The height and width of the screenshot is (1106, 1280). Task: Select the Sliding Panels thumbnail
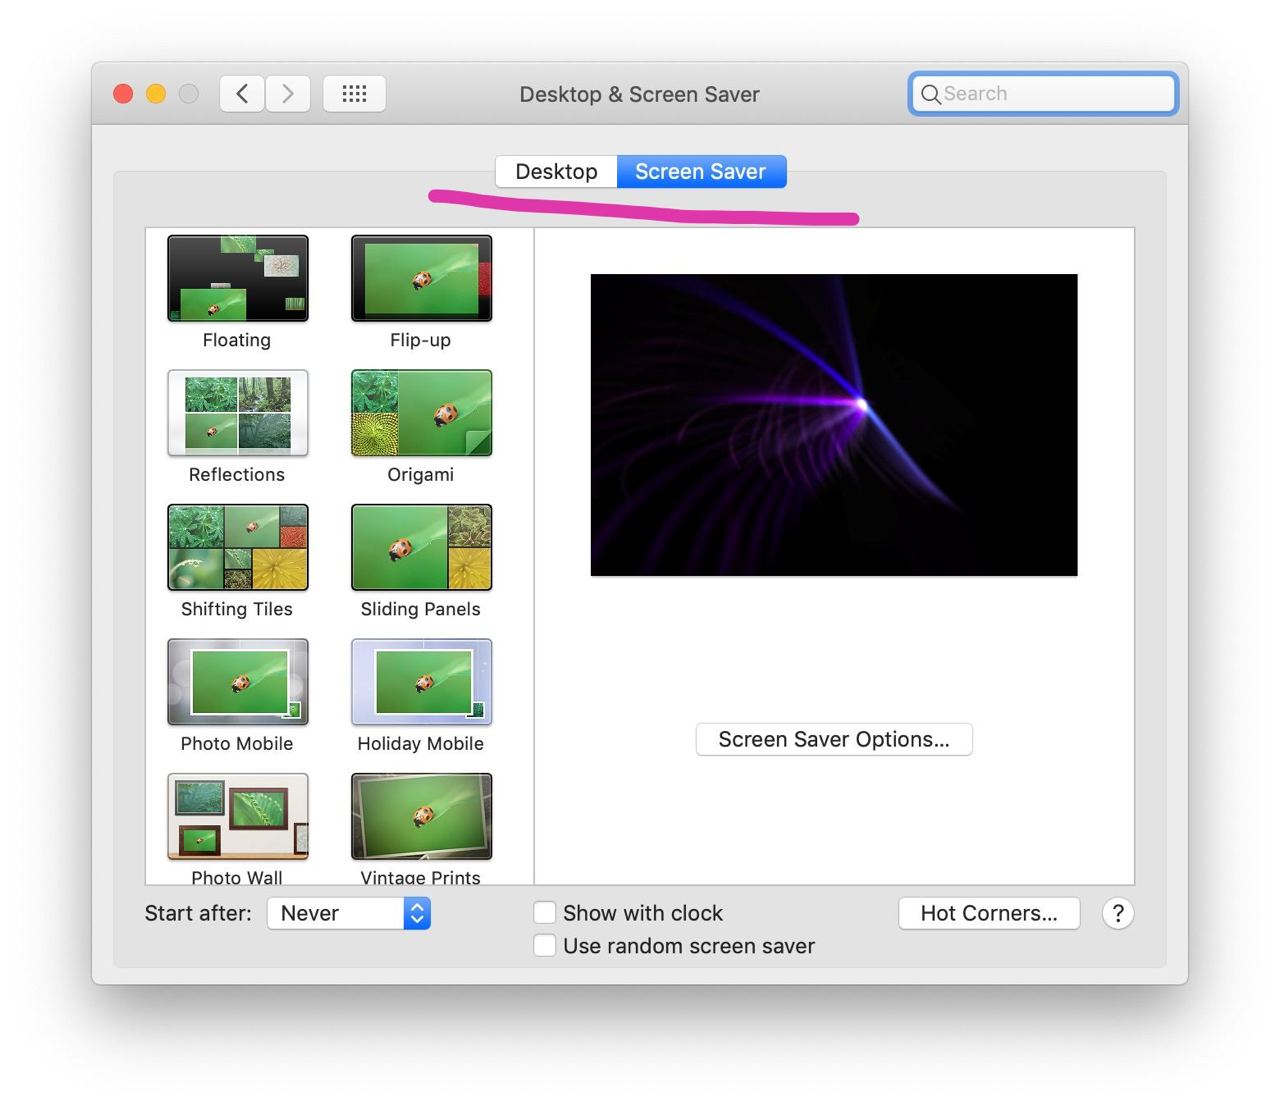coord(421,547)
